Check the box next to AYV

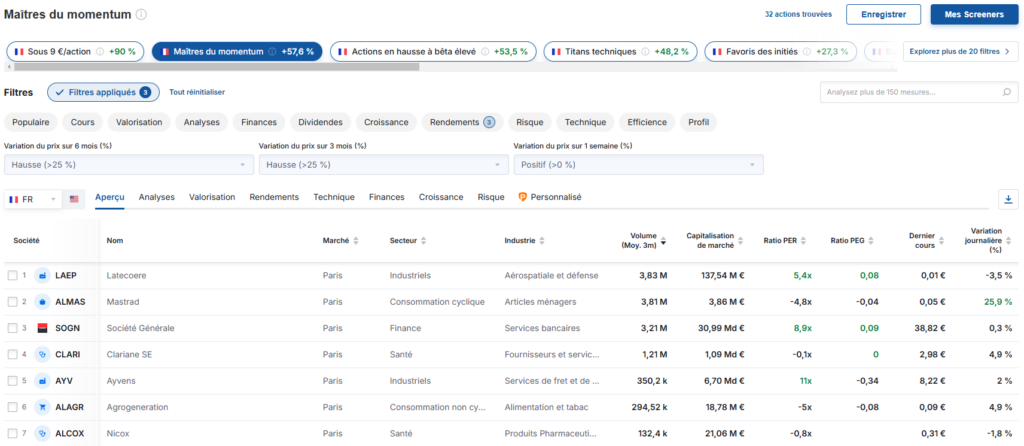(x=12, y=380)
